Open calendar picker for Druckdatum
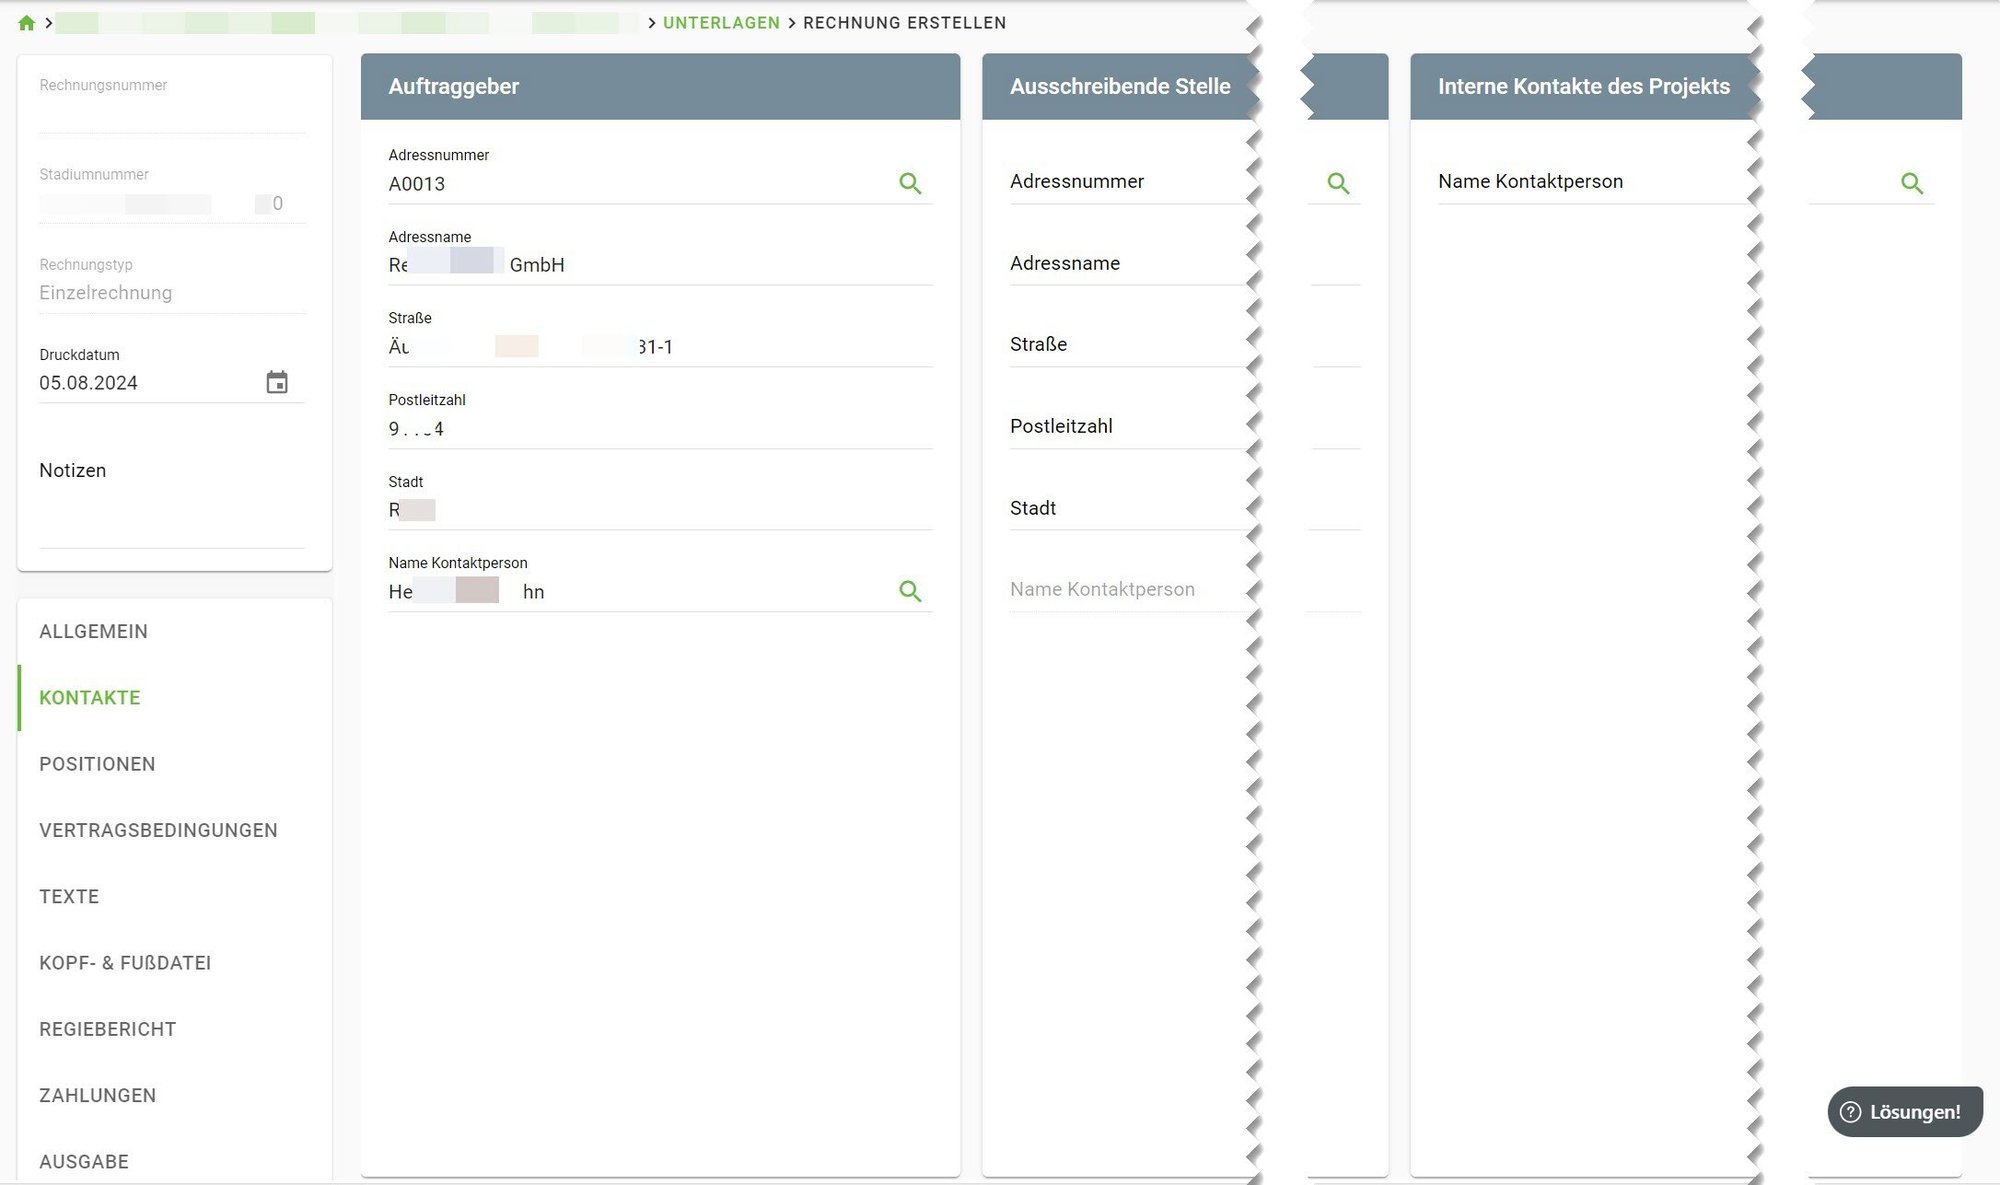Viewport: 2000px width, 1185px height. [277, 382]
